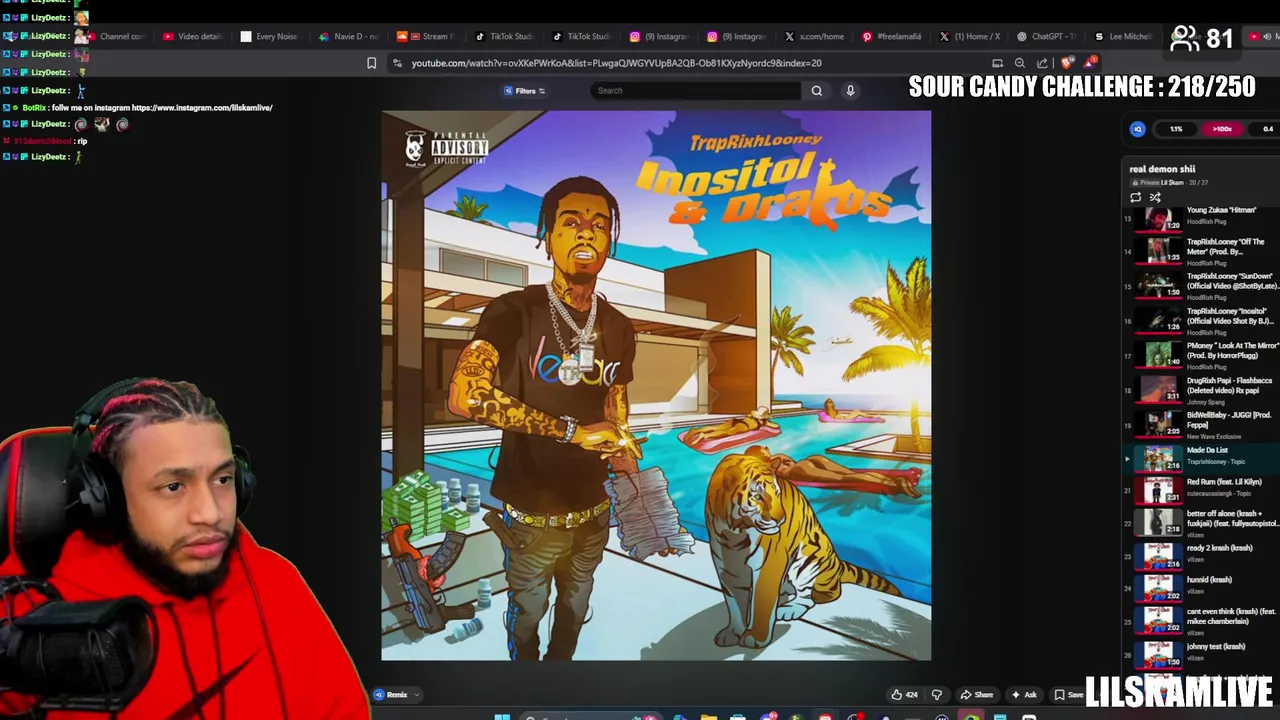
Task: Toggle playlist loop button
Action: 1136,198
